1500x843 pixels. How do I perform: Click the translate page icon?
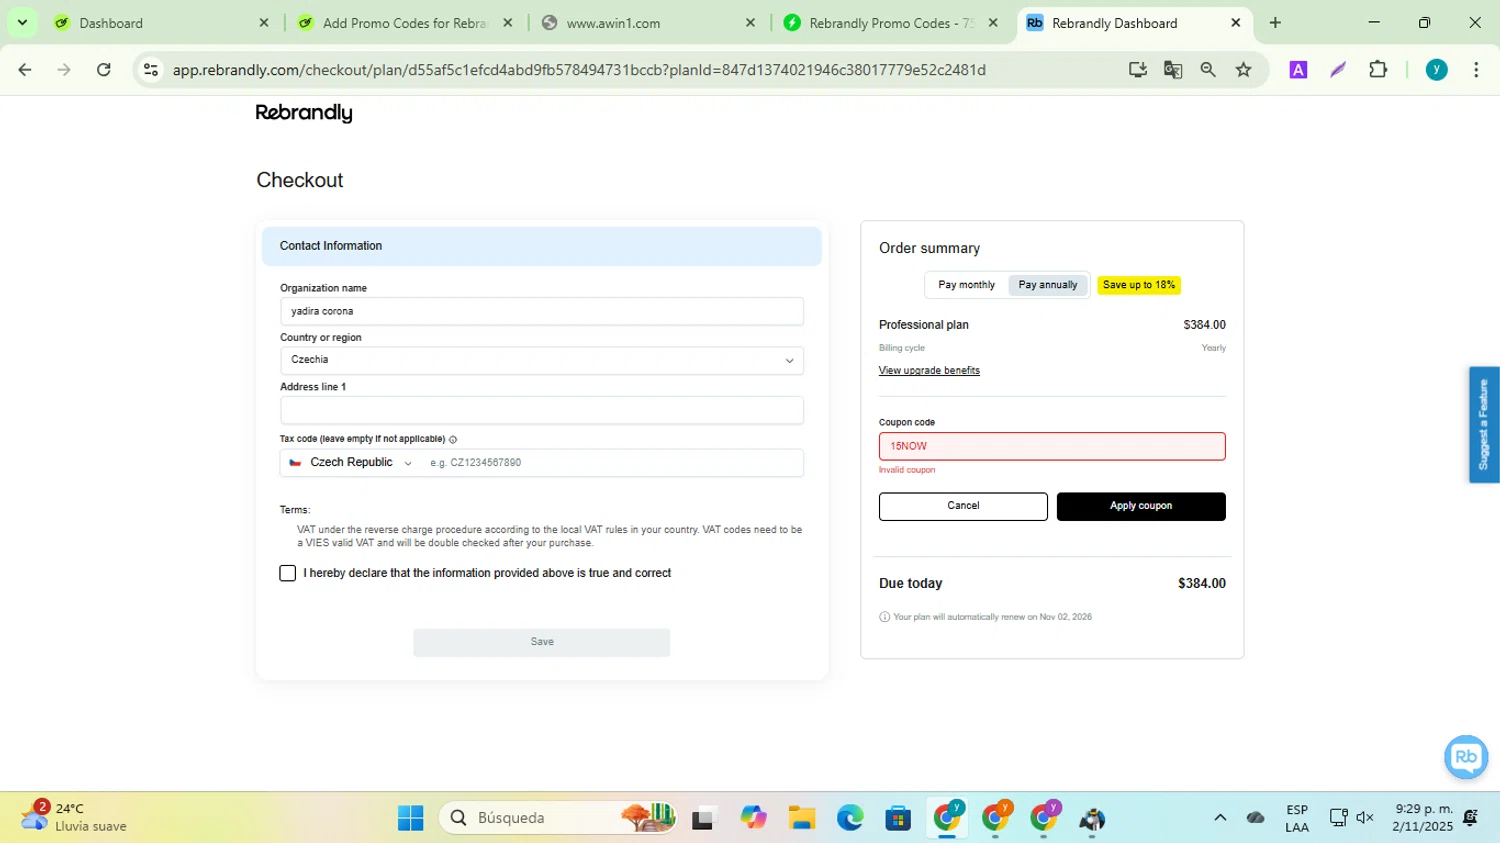click(x=1173, y=69)
